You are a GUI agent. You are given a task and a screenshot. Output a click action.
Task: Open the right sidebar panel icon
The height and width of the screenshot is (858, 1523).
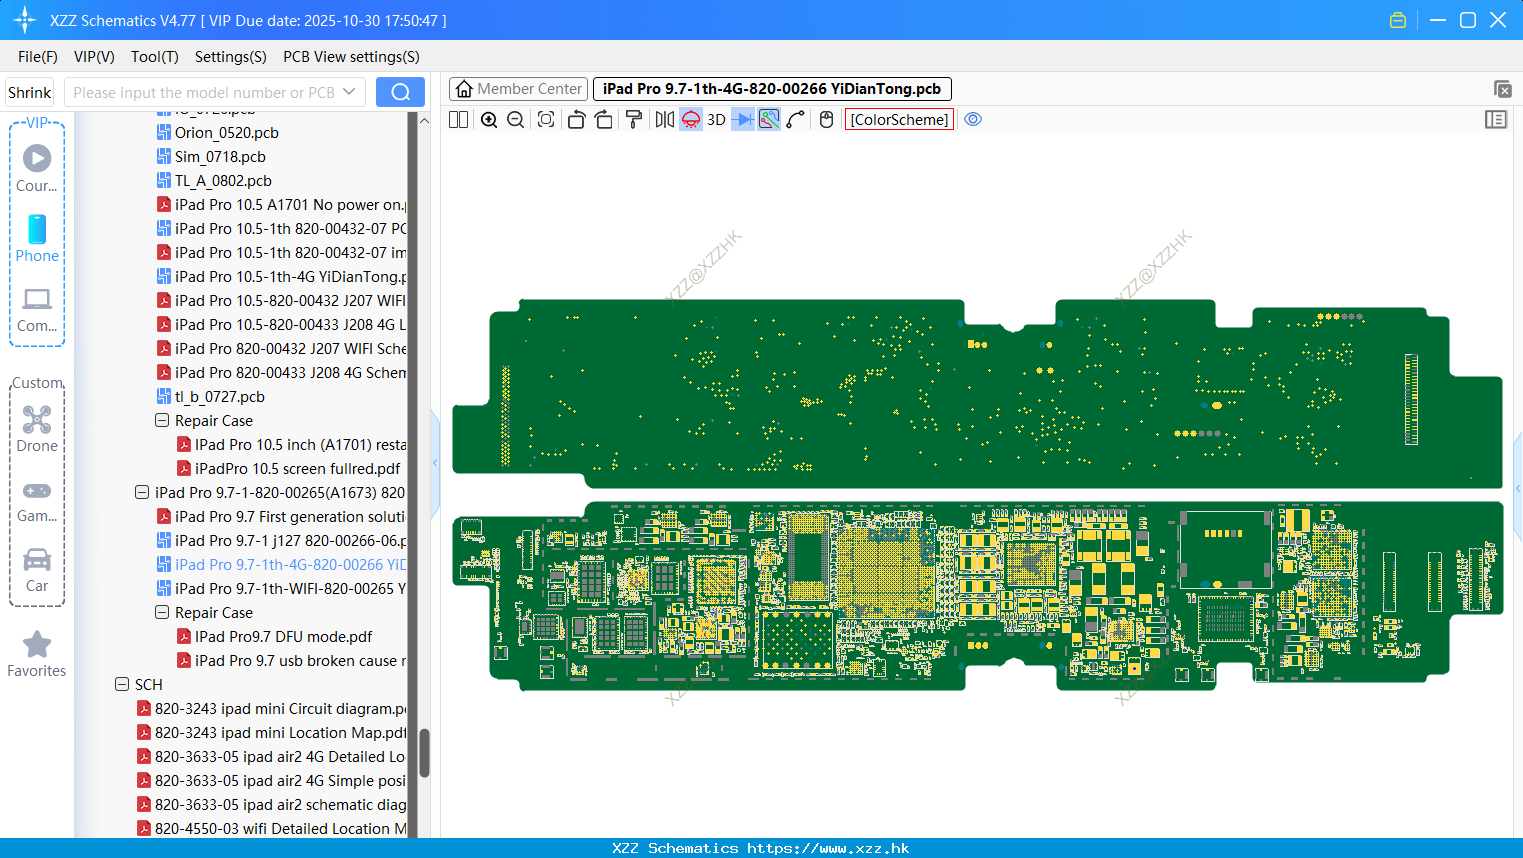(x=1496, y=120)
